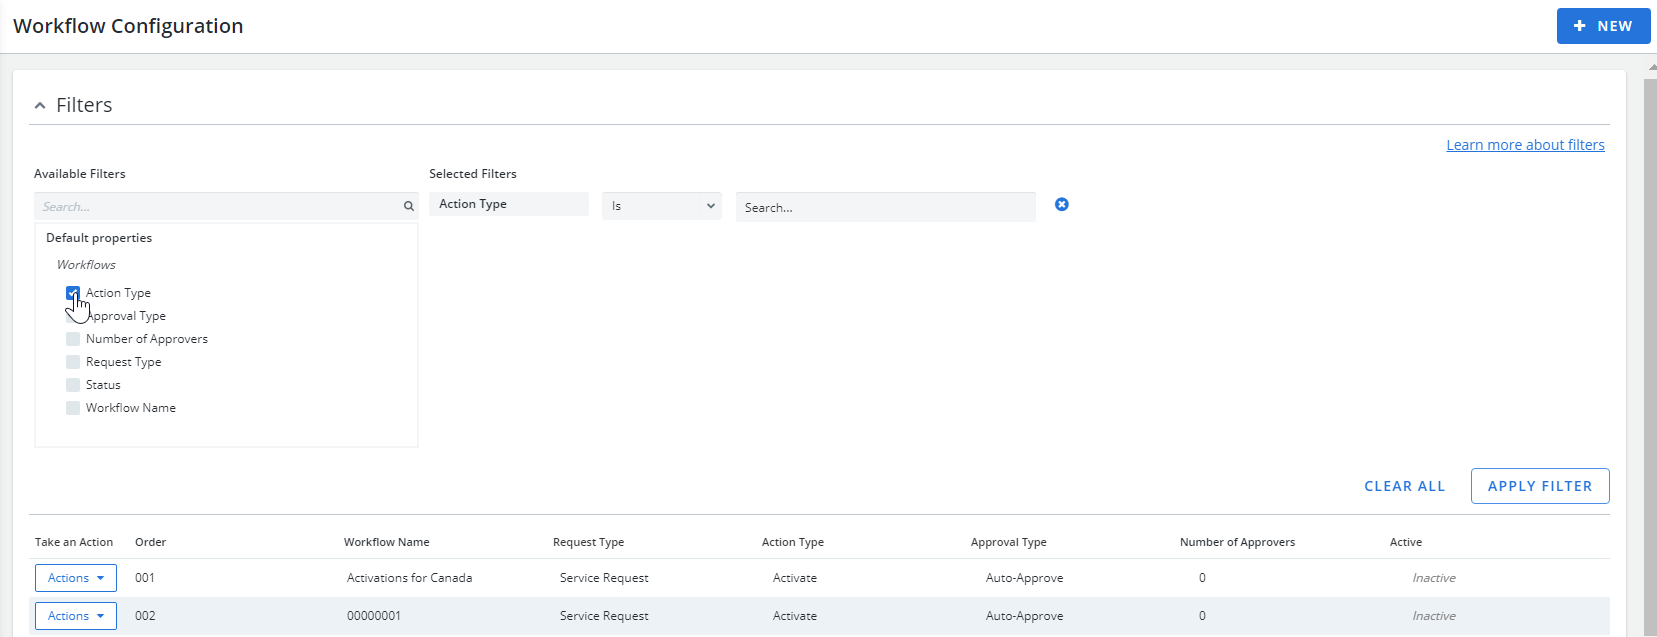Check the Request Type filter checkbox

pos(73,362)
